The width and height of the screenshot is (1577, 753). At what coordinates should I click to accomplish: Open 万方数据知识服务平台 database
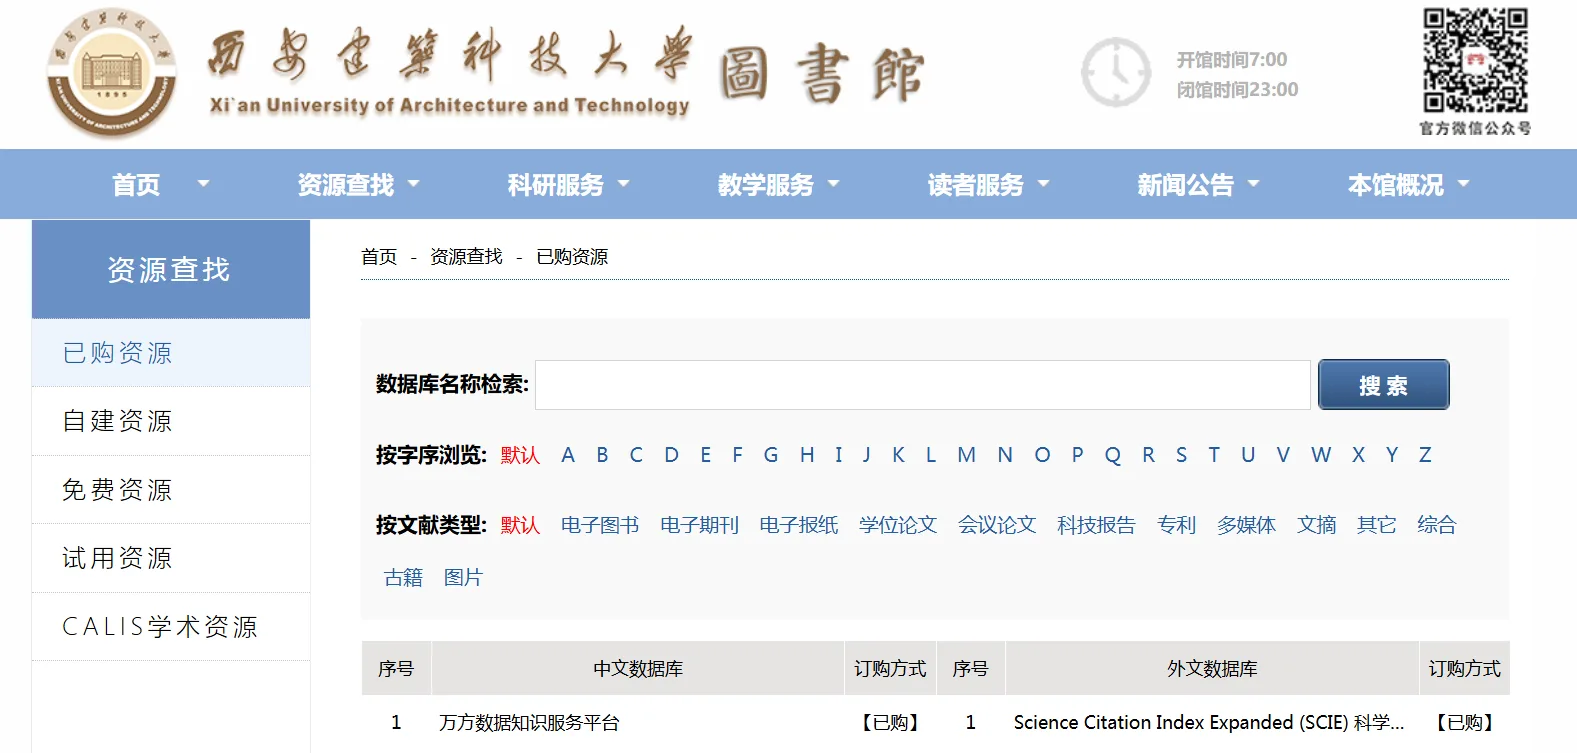529,723
